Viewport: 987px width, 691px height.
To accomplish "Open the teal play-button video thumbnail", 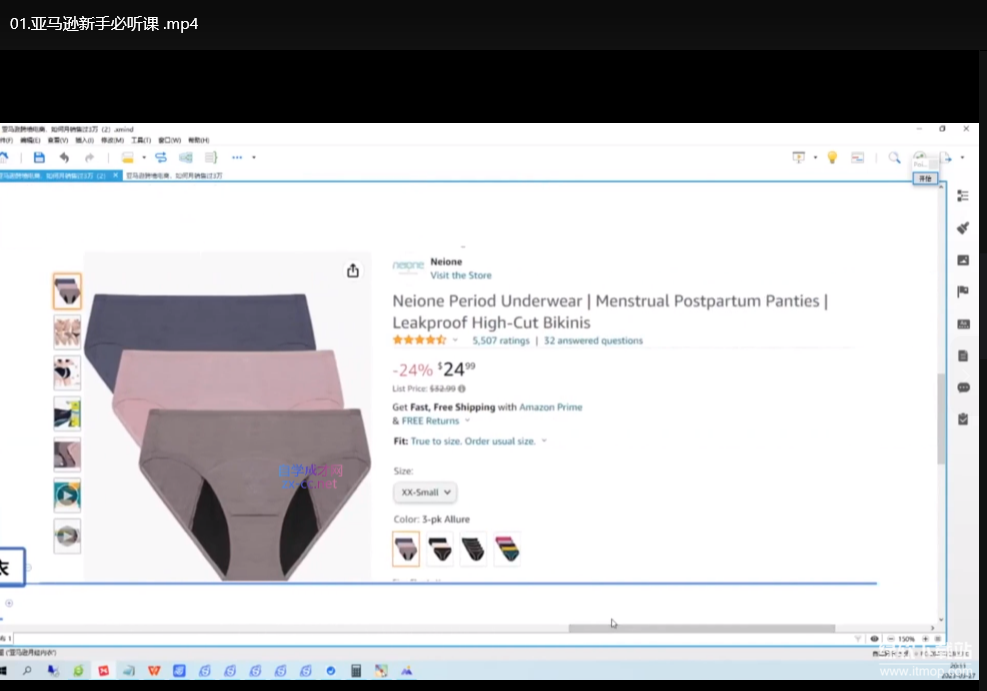I will click(67, 496).
